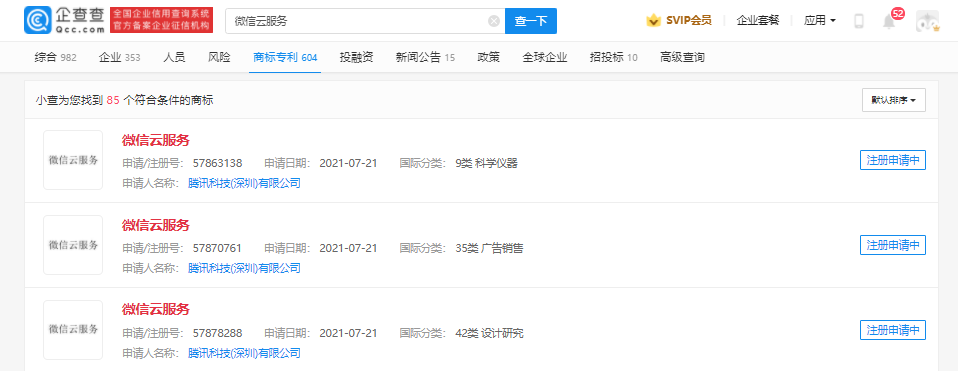
Task: Open trademark thumbnail for application 57870761
Action: 73,244
